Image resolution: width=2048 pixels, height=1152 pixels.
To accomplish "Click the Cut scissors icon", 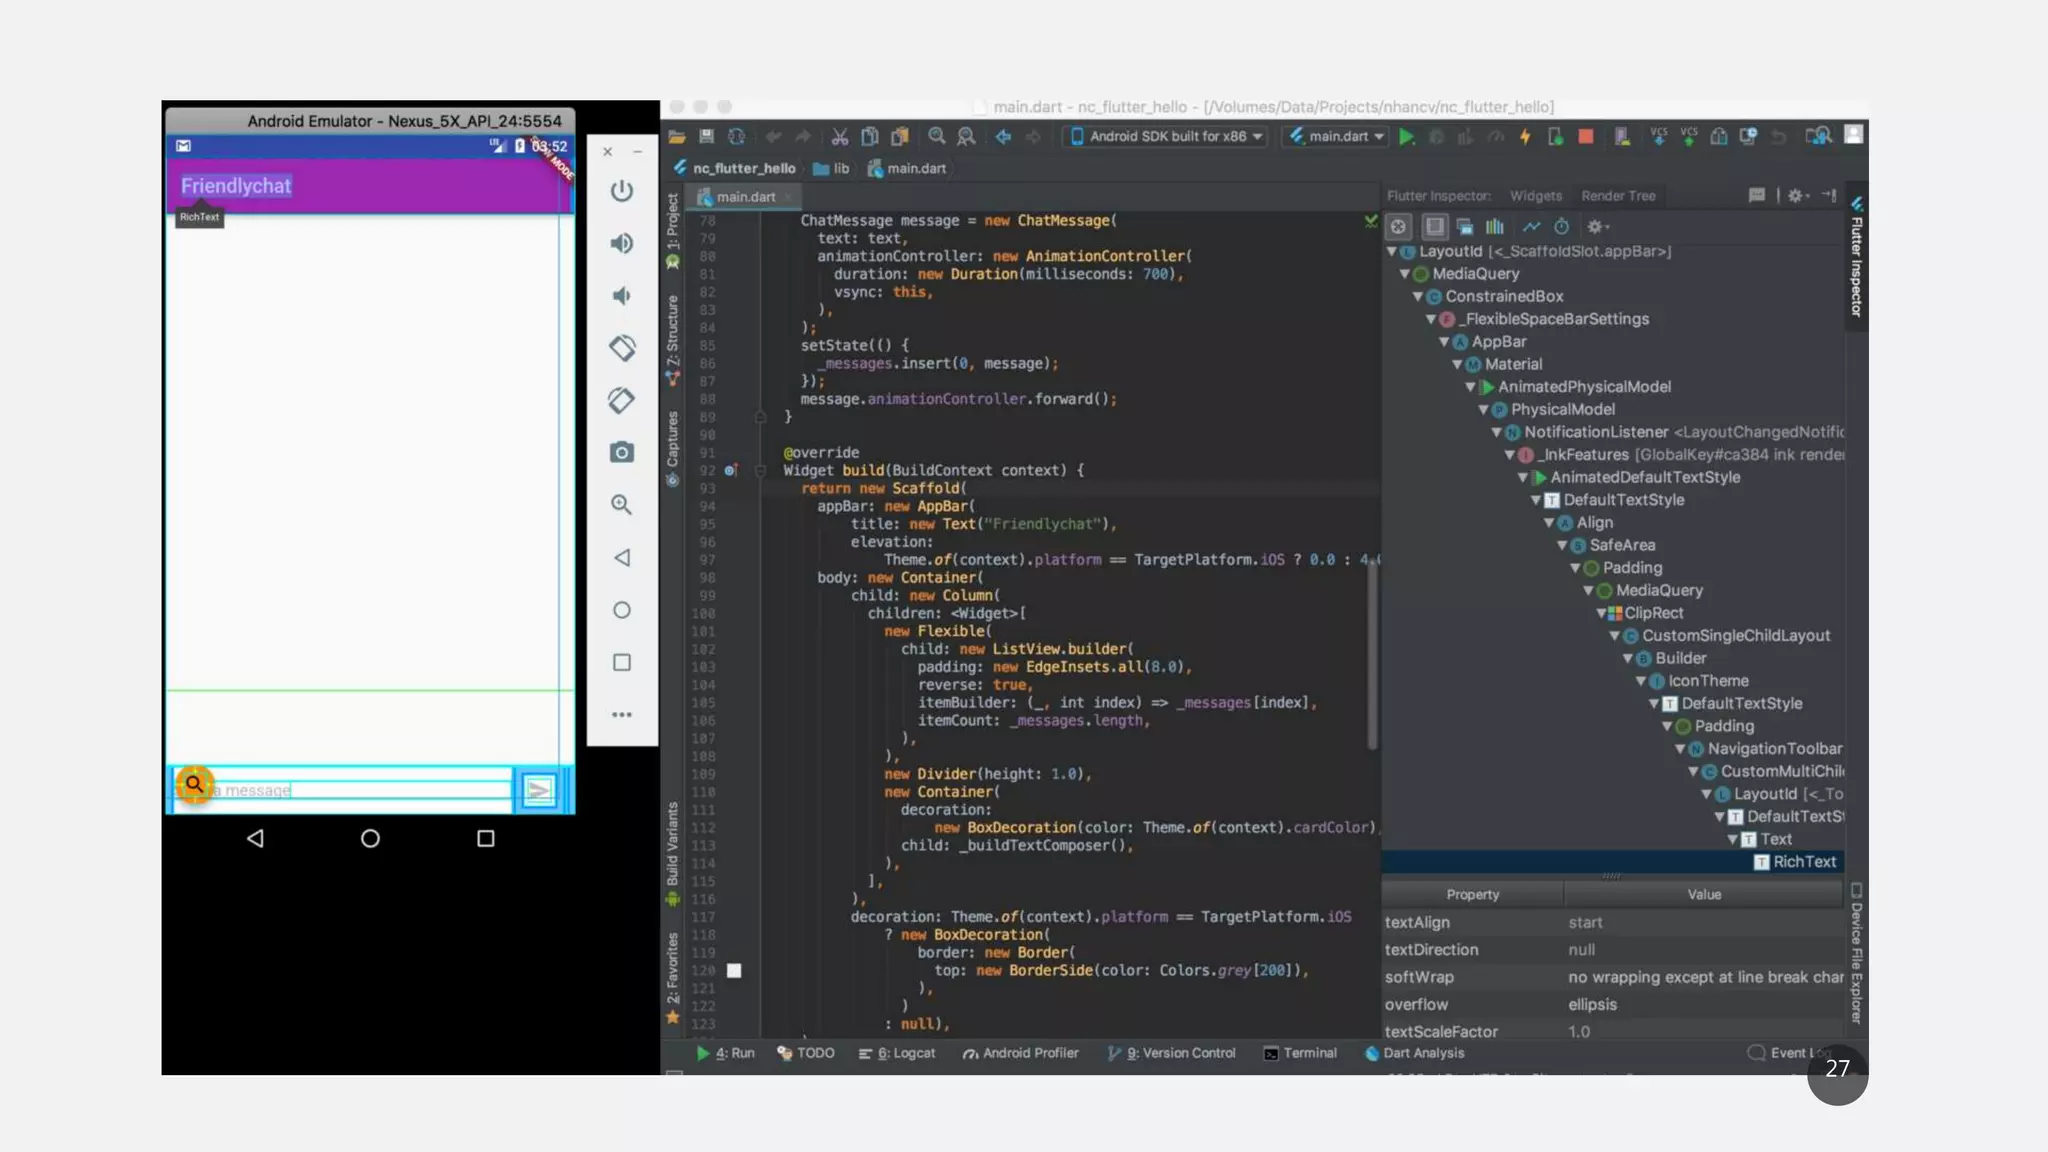I will (x=840, y=137).
